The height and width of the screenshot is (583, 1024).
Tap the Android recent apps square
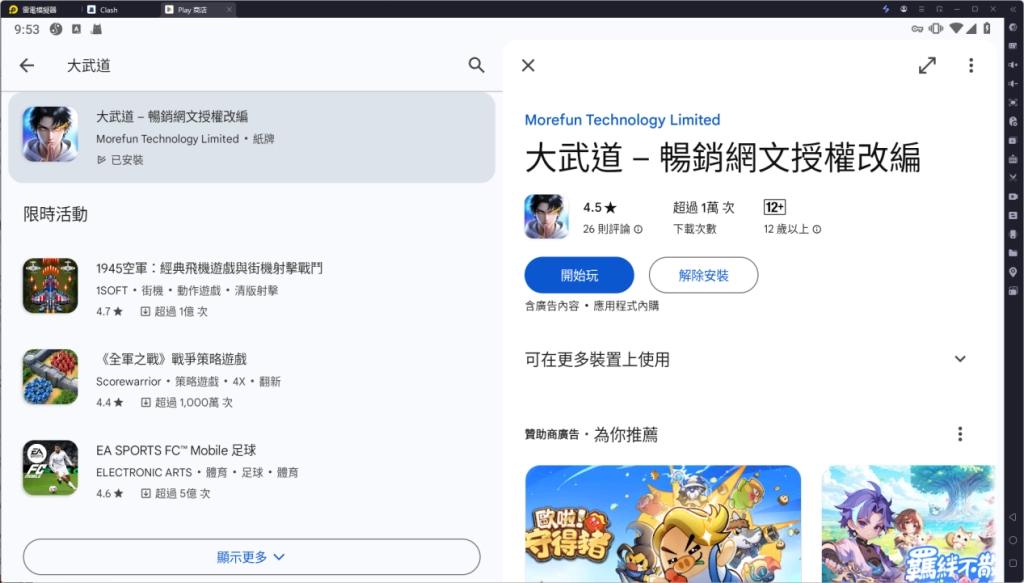click(x=1013, y=563)
